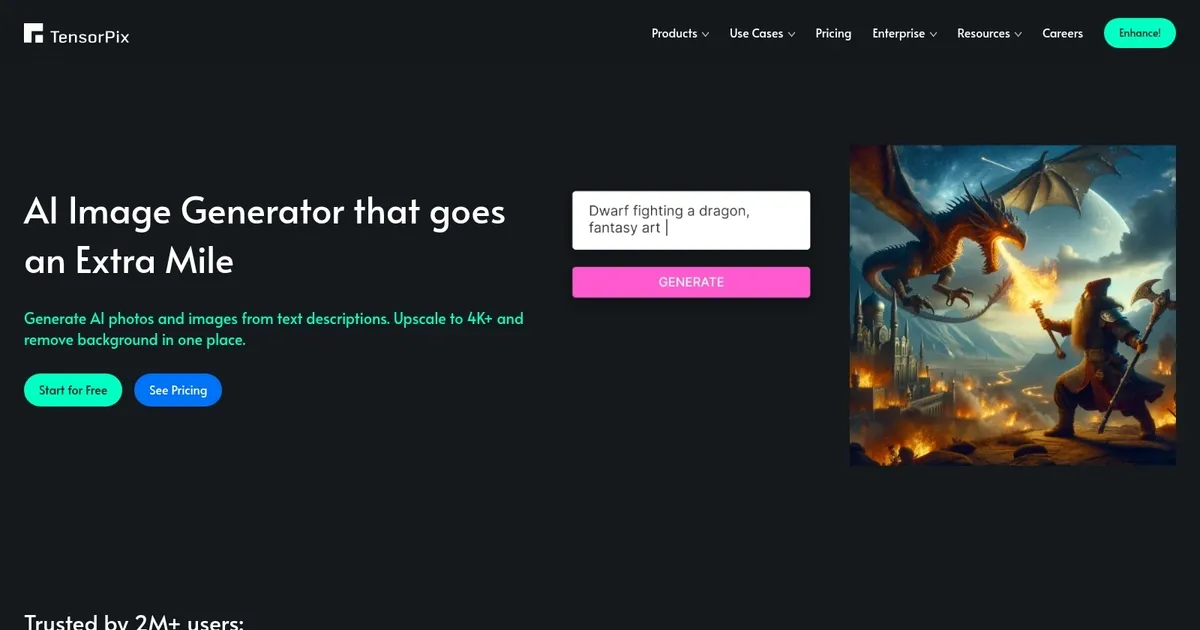Click the green description text under headline
The image size is (1200, 630).
coord(273,329)
